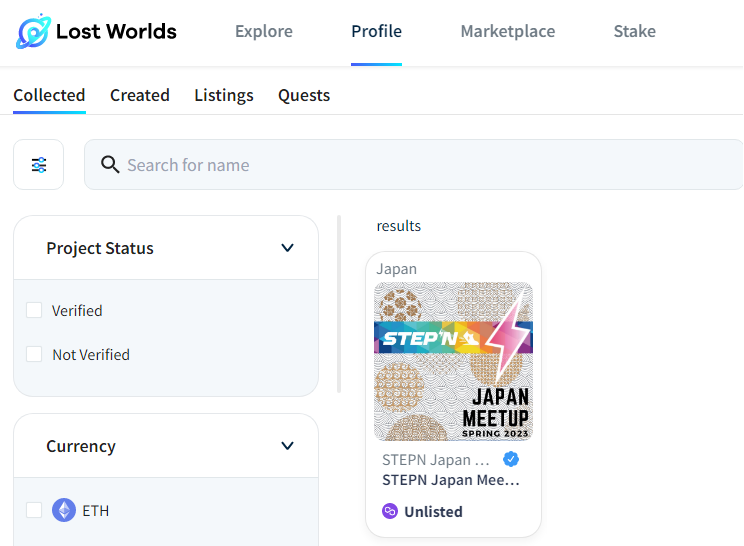
Task: Switch to the Collected tab
Action: (x=49, y=95)
